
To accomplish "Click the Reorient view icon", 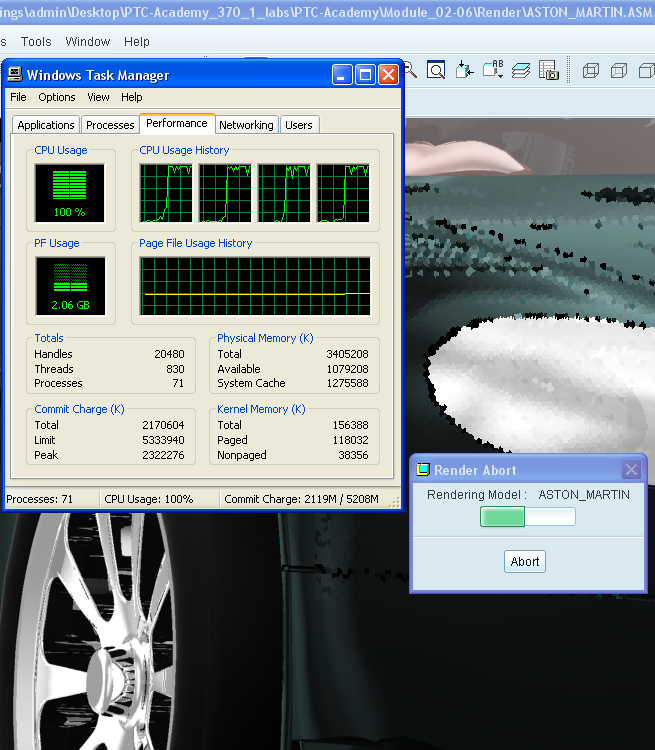I will click(x=464, y=70).
